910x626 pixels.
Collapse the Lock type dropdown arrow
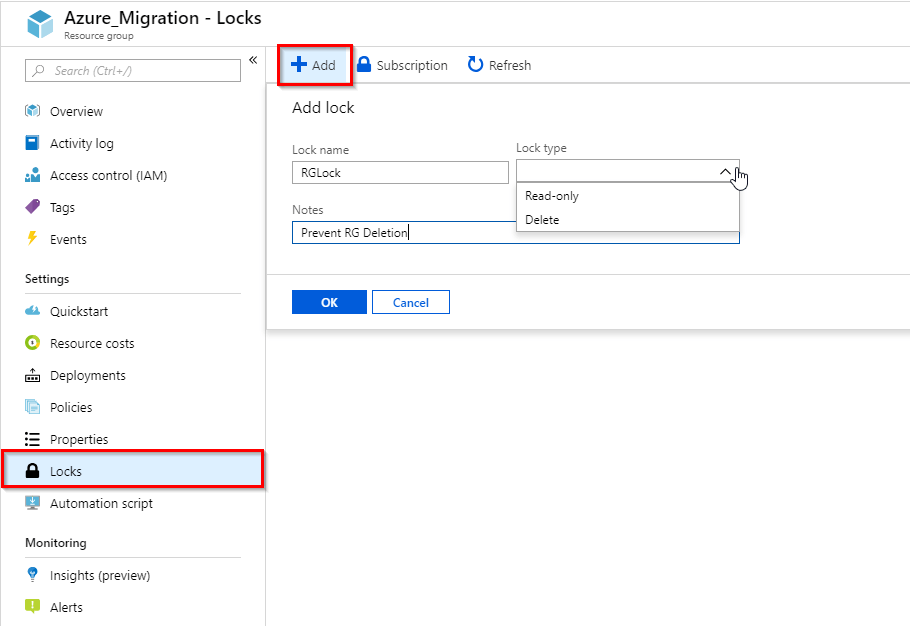tap(726, 172)
